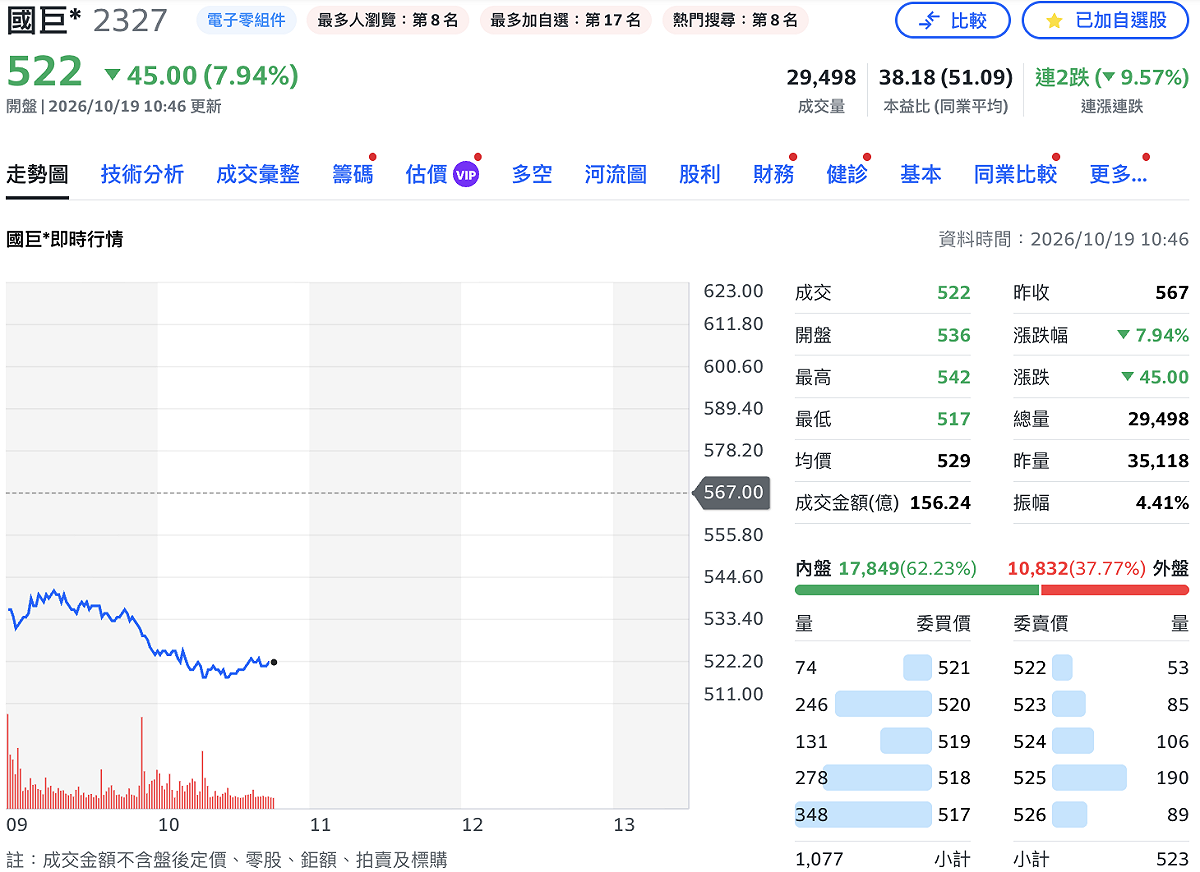
Task: Click the compare arrows icon in 比較 button
Action: [x=929, y=20]
